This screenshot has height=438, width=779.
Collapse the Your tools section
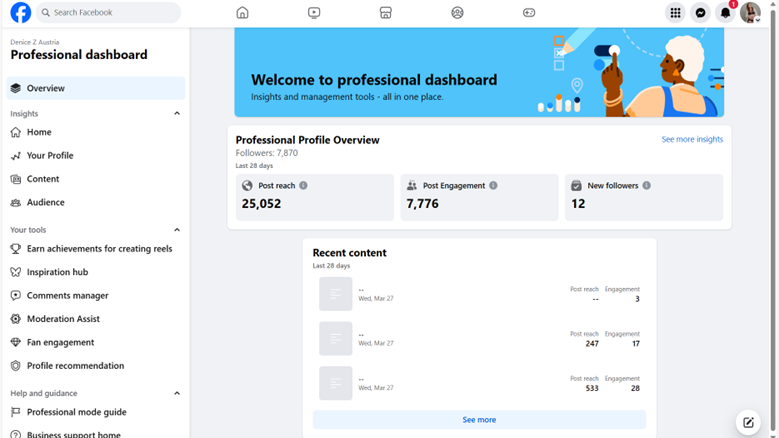pos(177,230)
